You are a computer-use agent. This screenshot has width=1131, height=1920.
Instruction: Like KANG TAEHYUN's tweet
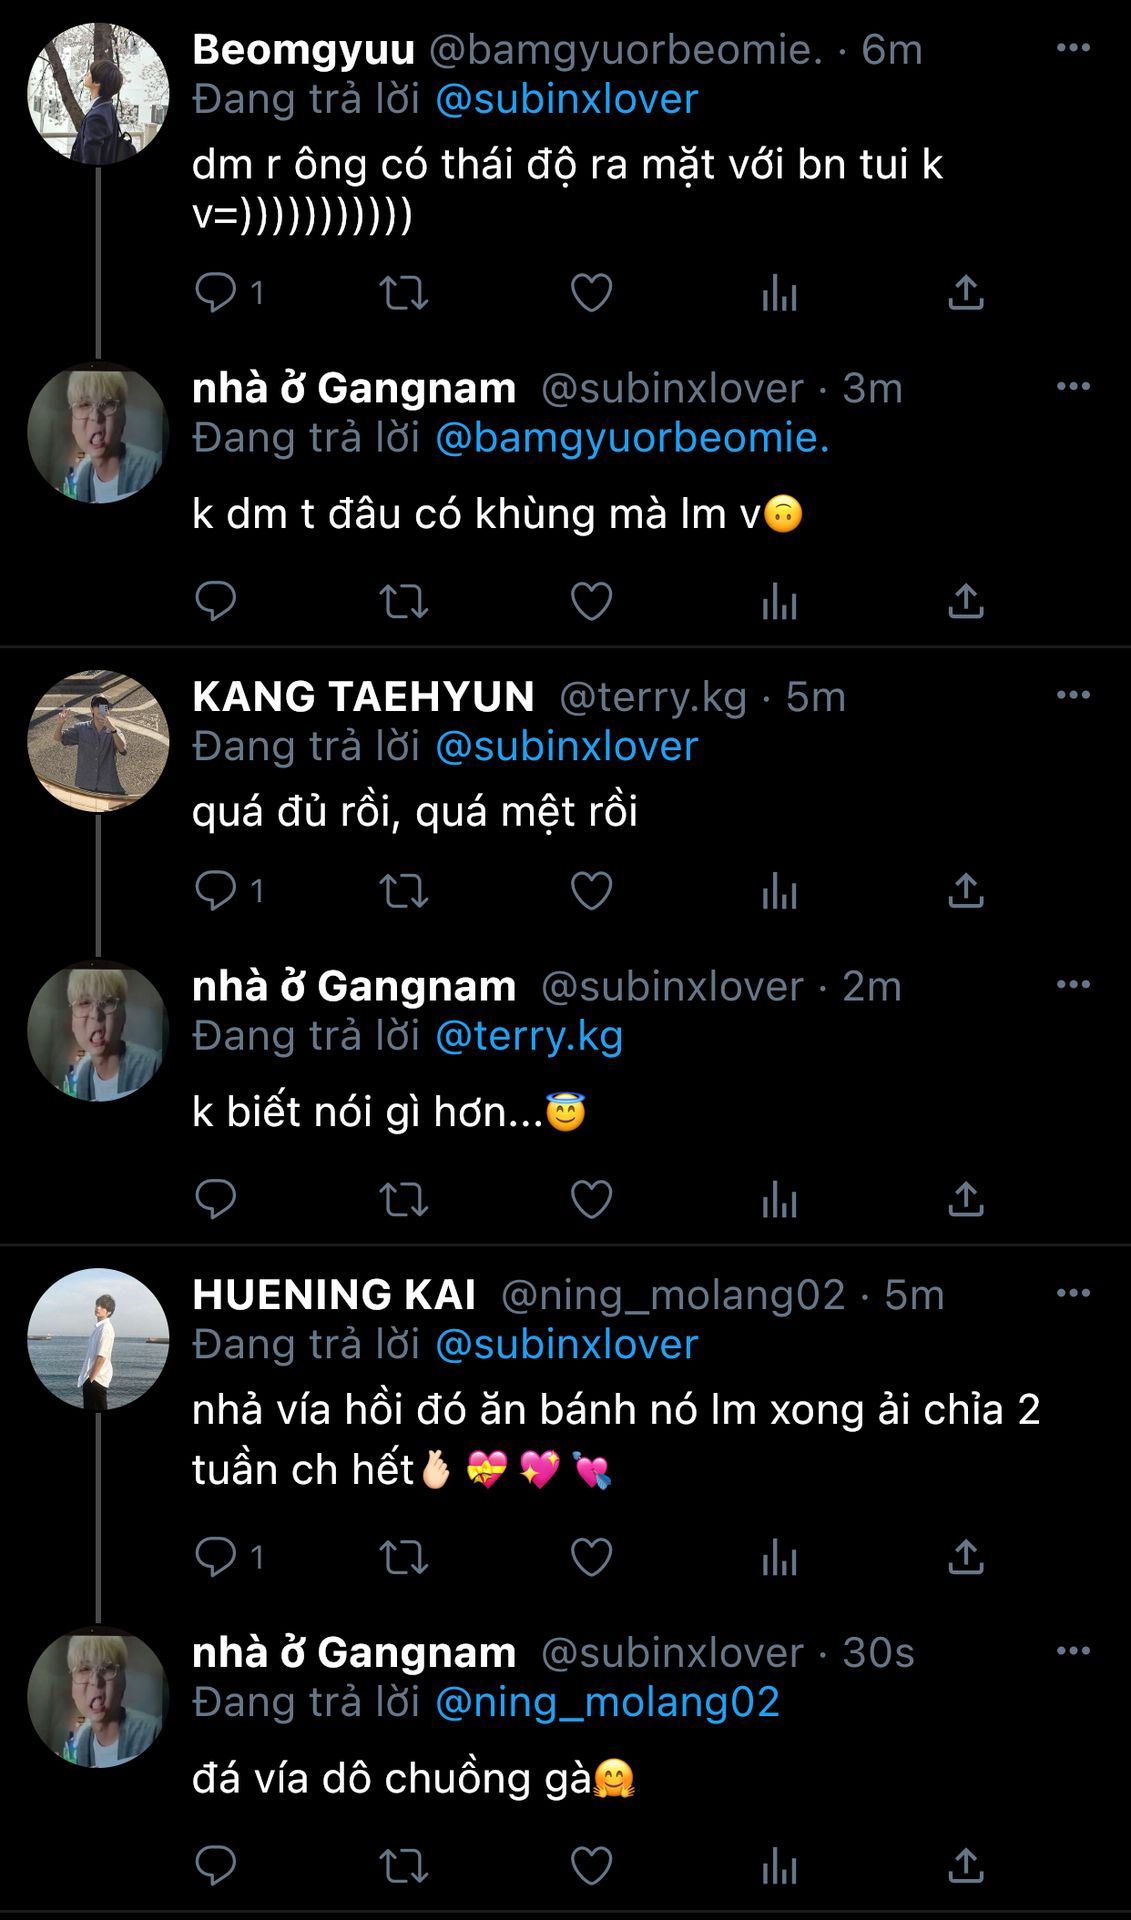tap(591, 891)
